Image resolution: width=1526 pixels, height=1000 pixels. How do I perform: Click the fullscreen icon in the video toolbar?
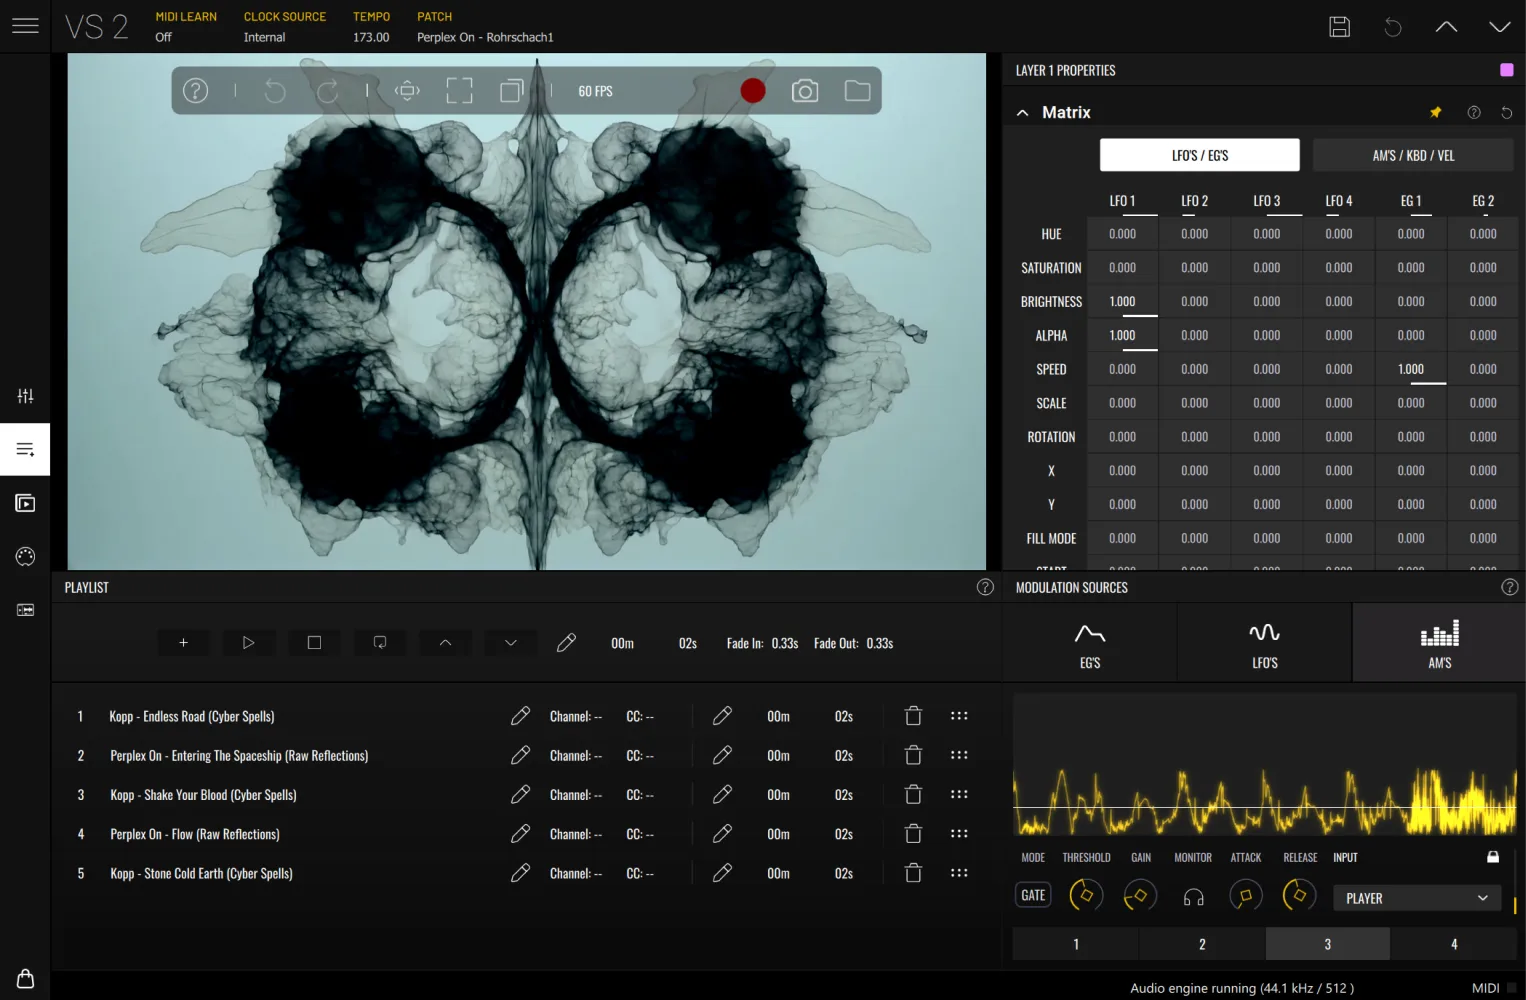459,90
